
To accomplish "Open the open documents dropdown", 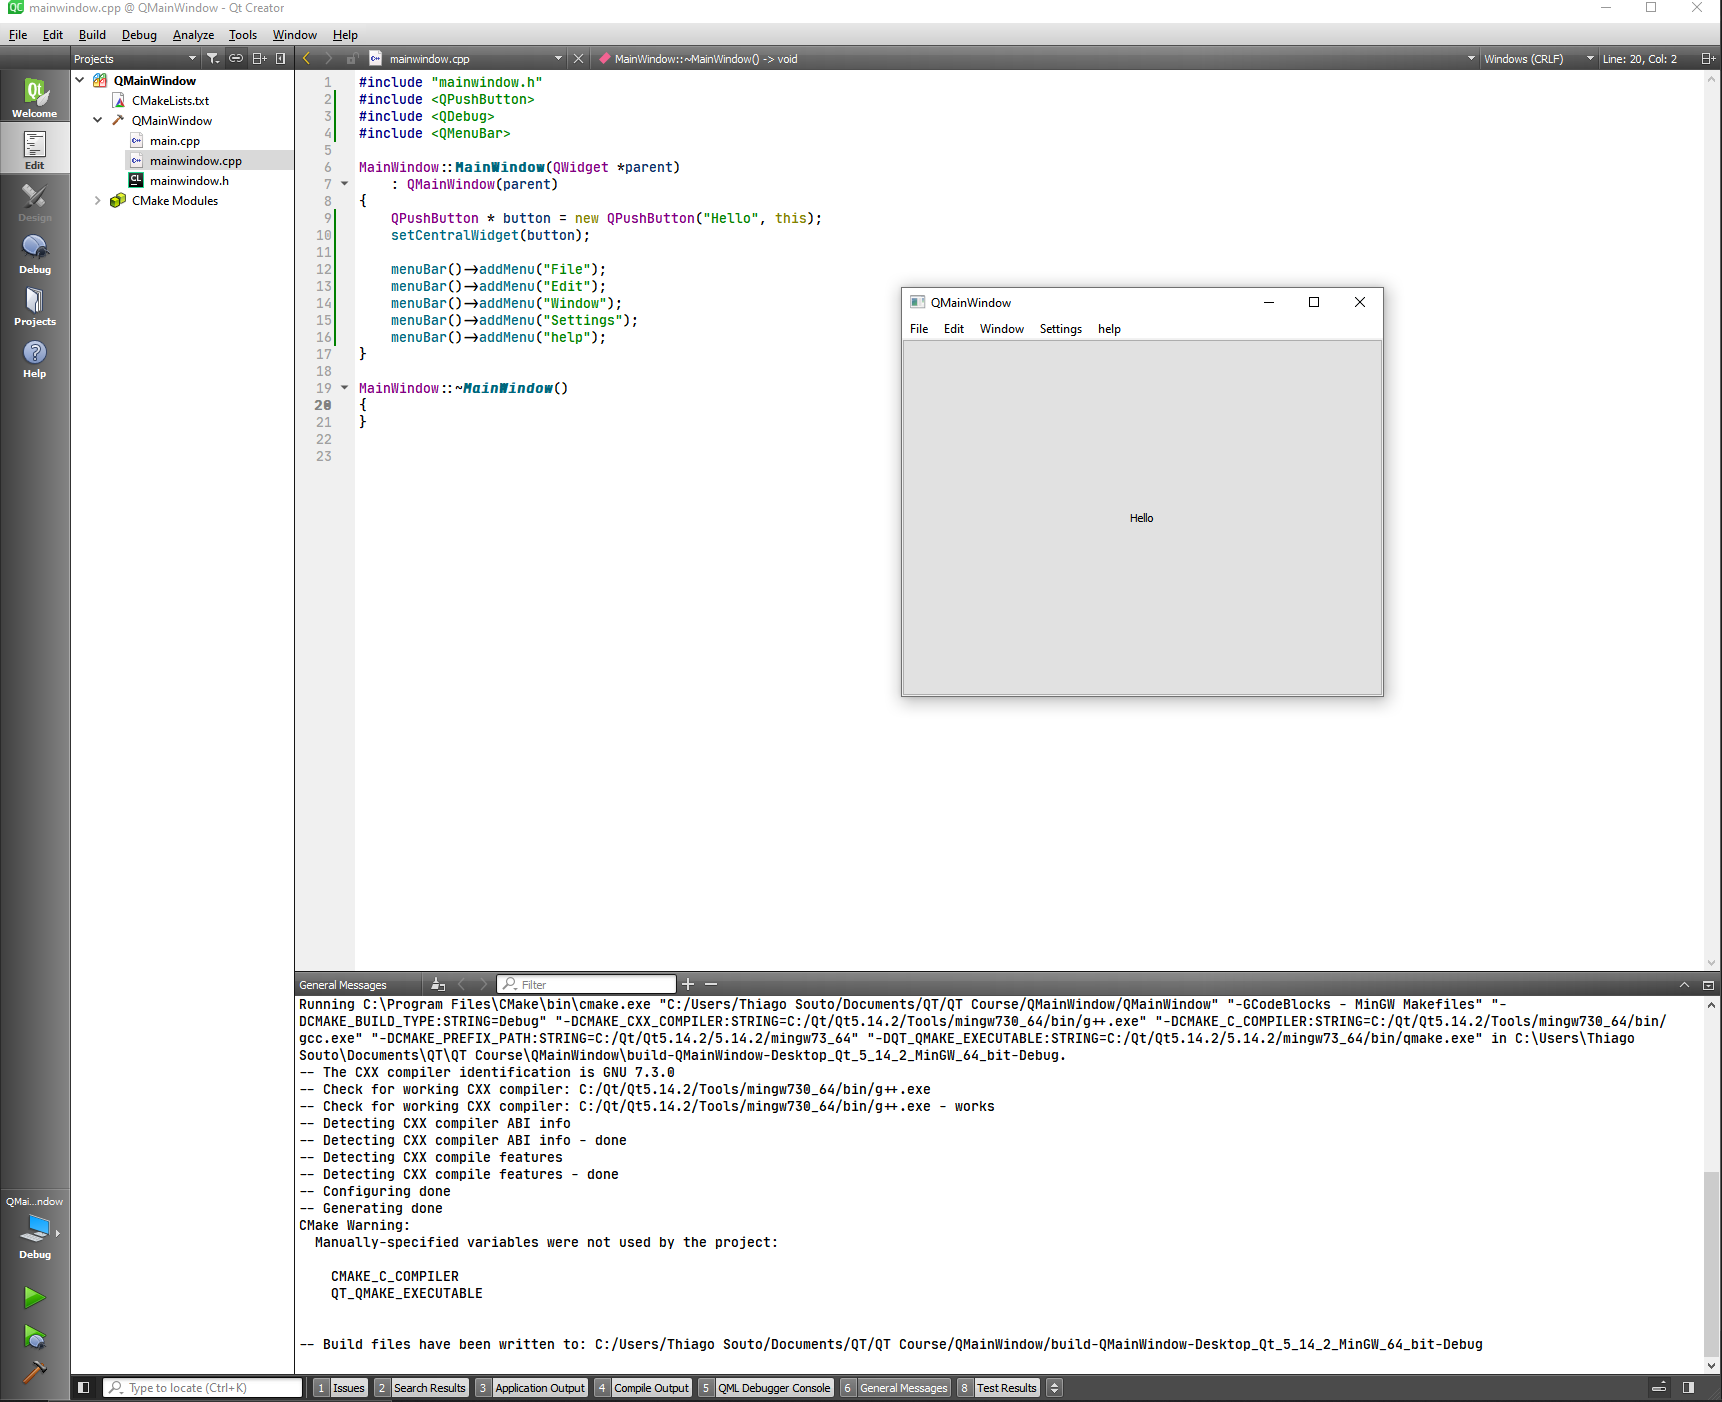I will (x=466, y=59).
